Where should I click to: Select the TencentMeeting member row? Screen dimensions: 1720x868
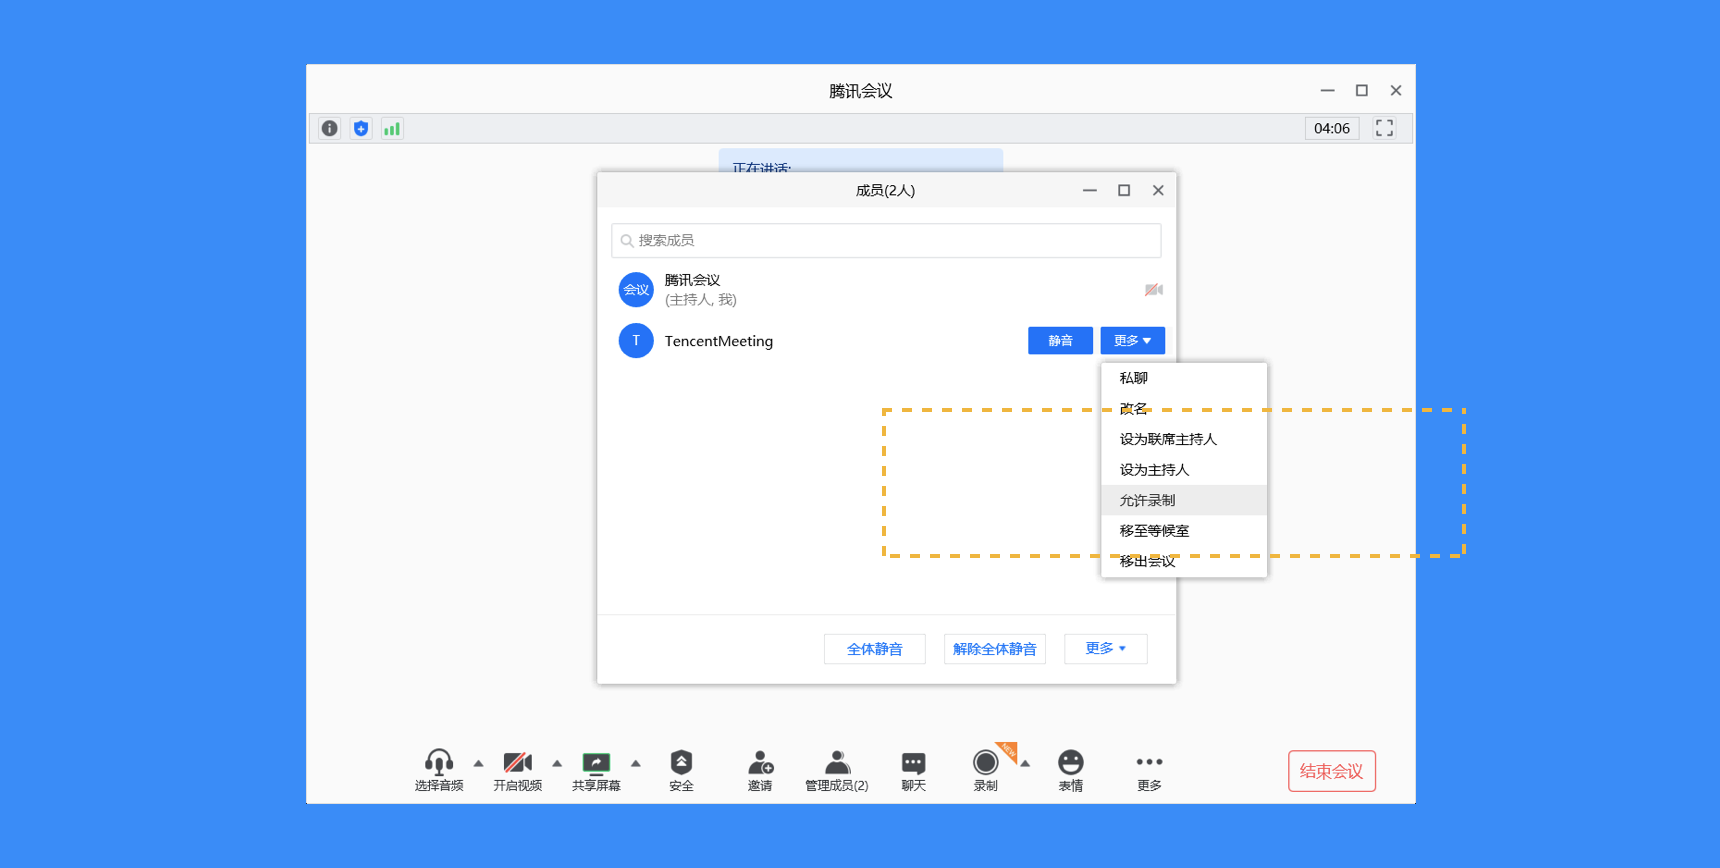click(886, 341)
